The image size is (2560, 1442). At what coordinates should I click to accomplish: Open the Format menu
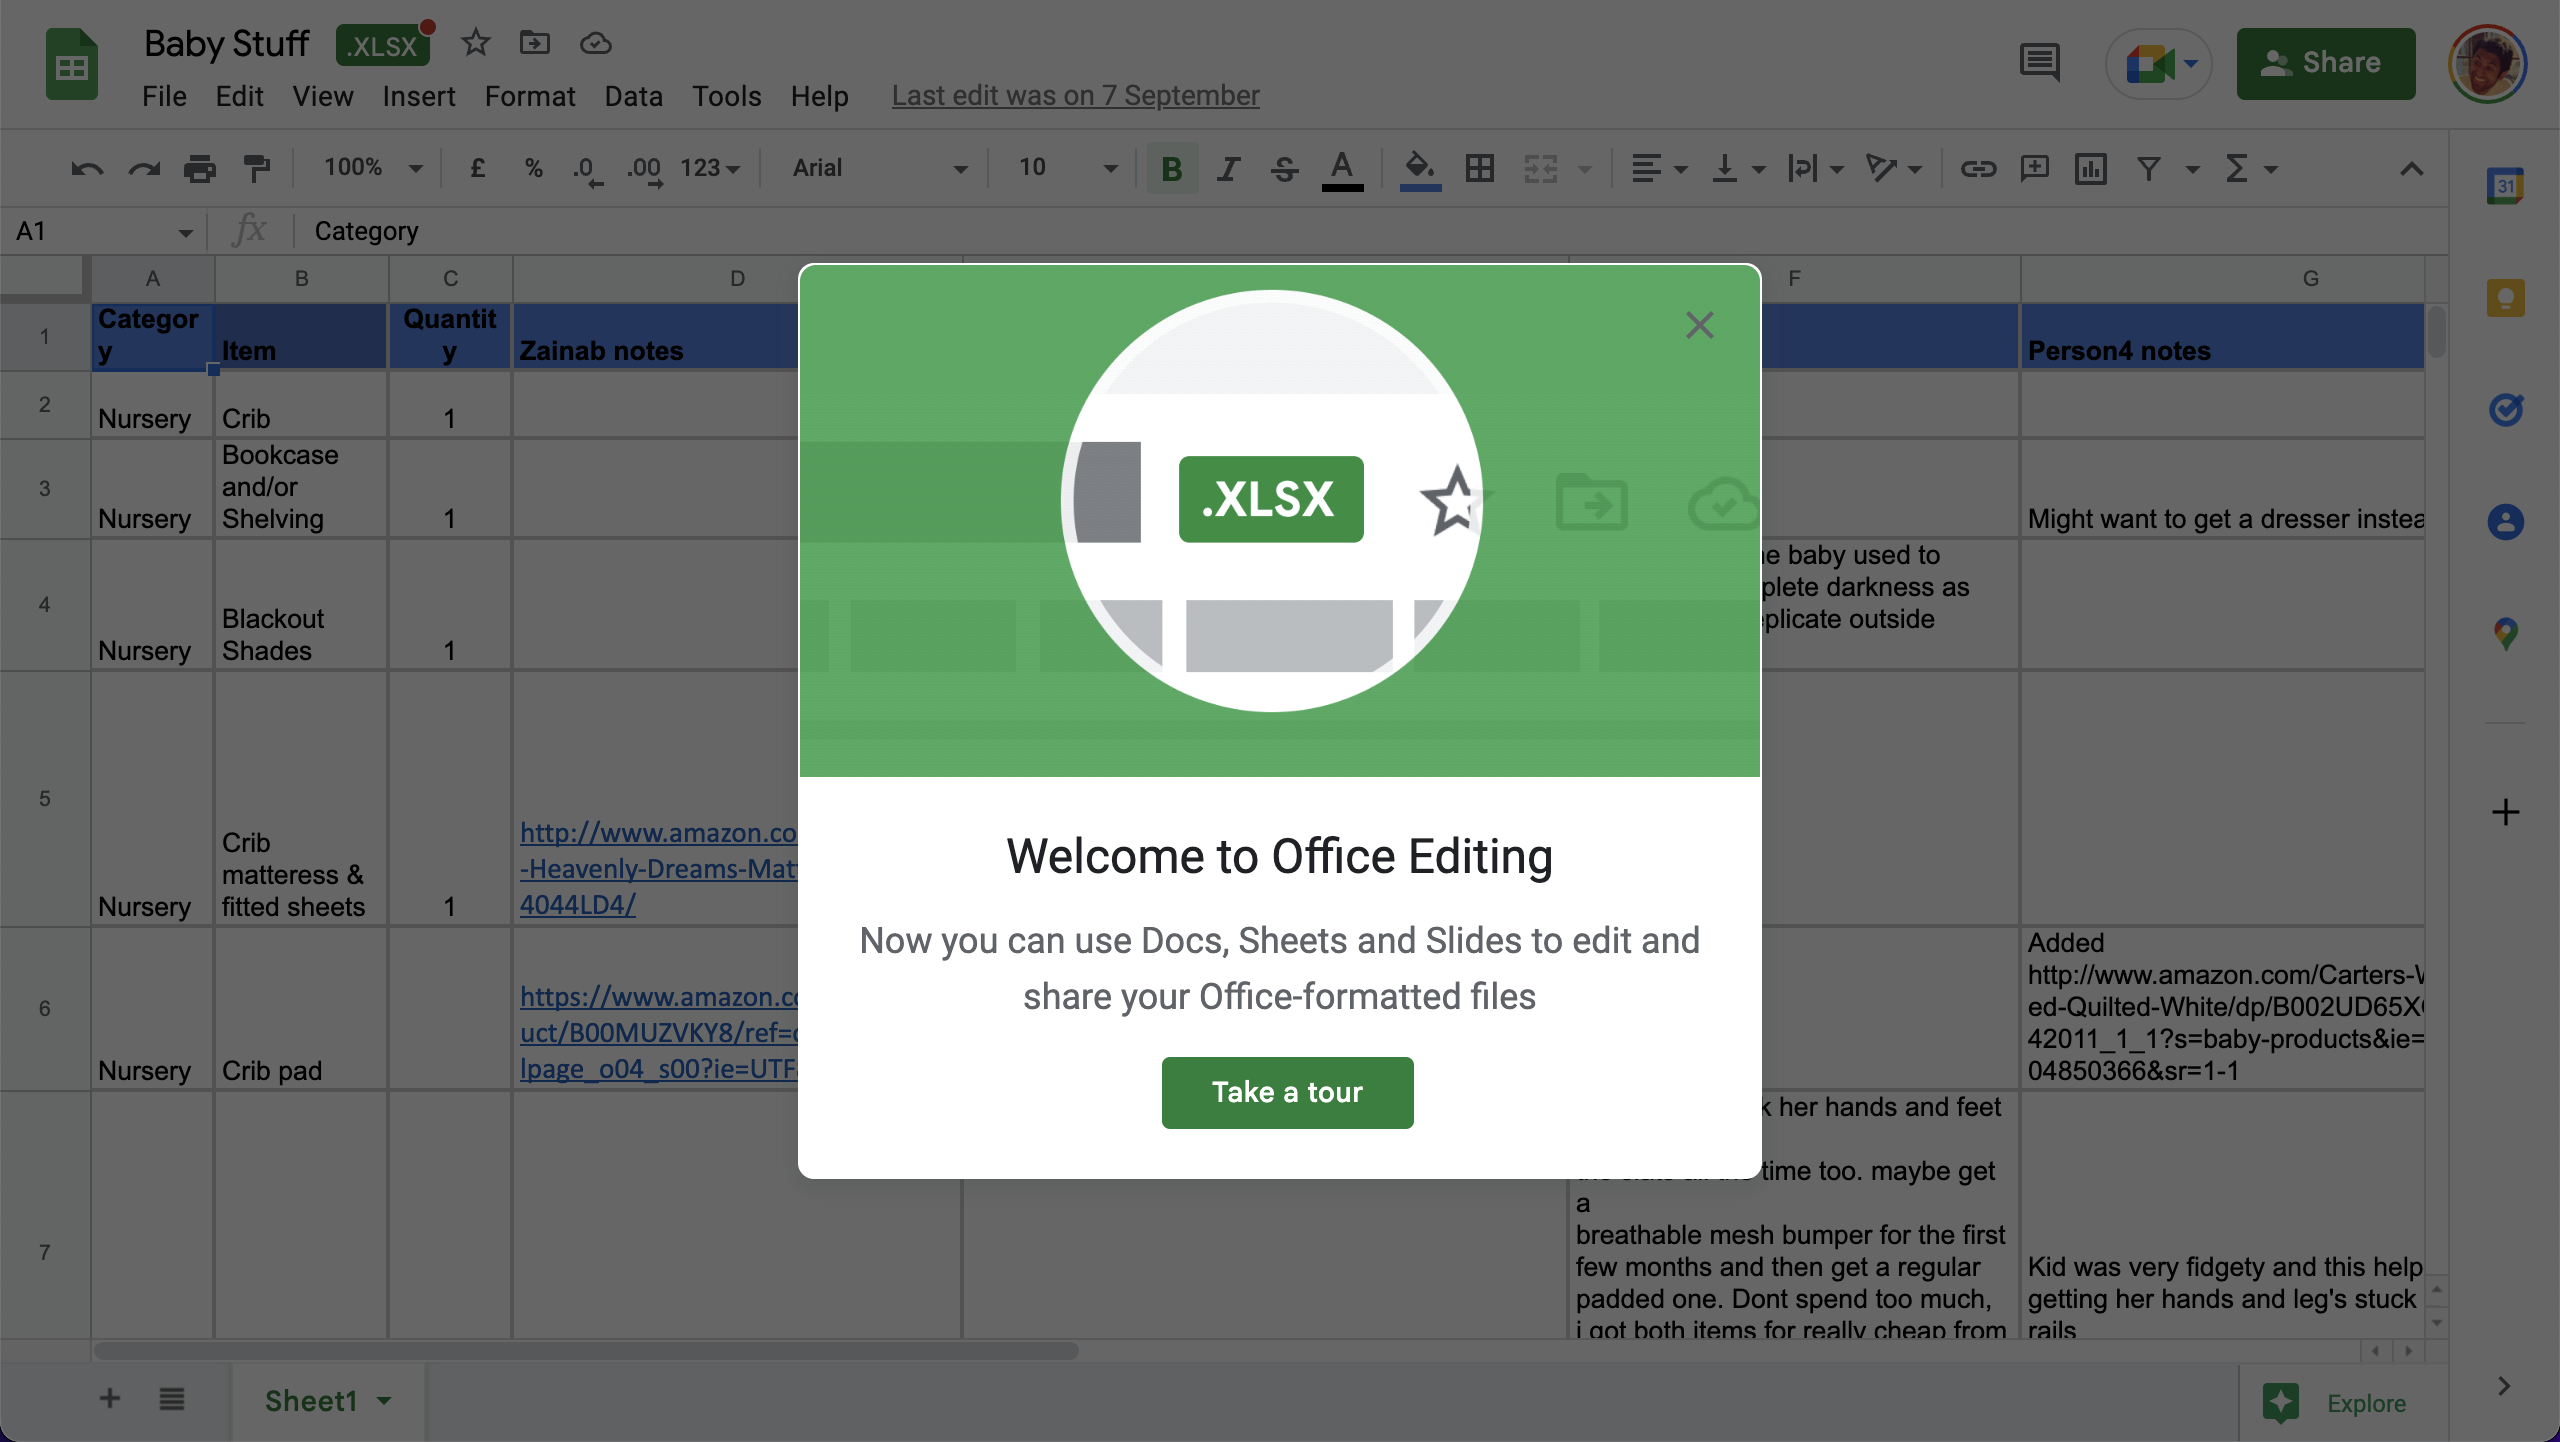coord(530,96)
